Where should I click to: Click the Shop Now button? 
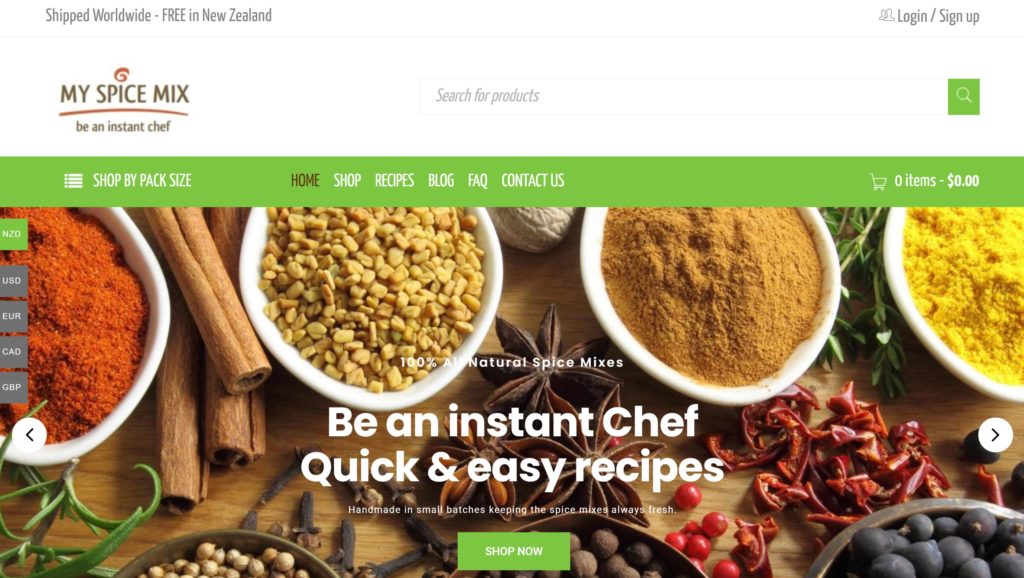[514, 551]
